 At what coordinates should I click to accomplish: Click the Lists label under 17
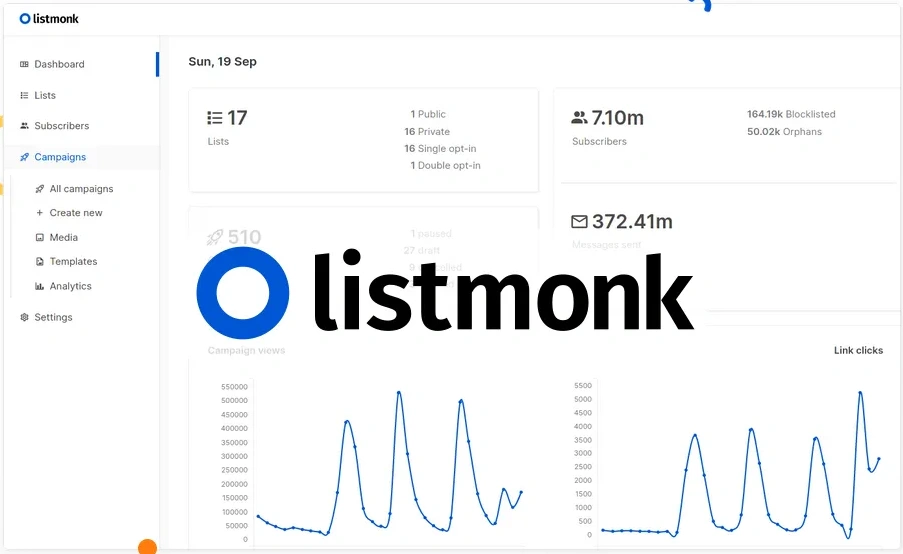(218, 141)
